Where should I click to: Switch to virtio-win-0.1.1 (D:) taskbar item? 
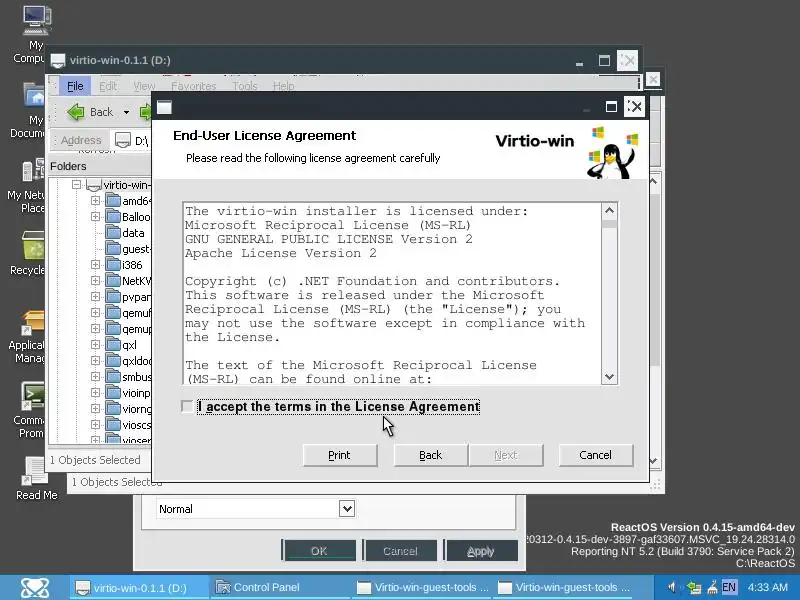[x=139, y=587]
